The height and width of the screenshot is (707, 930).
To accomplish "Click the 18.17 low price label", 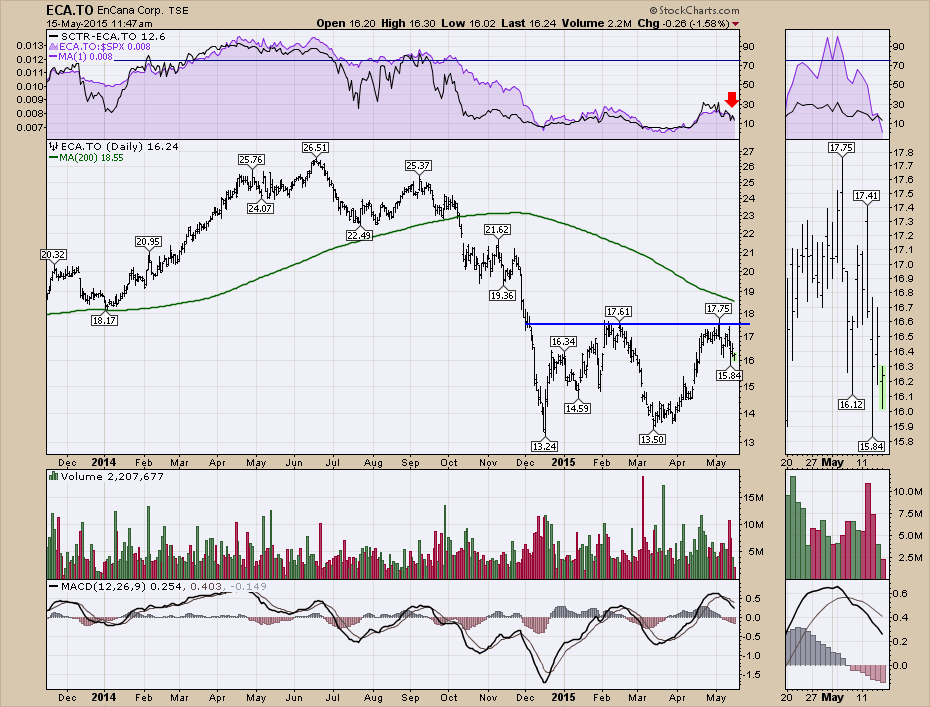I will point(104,320).
